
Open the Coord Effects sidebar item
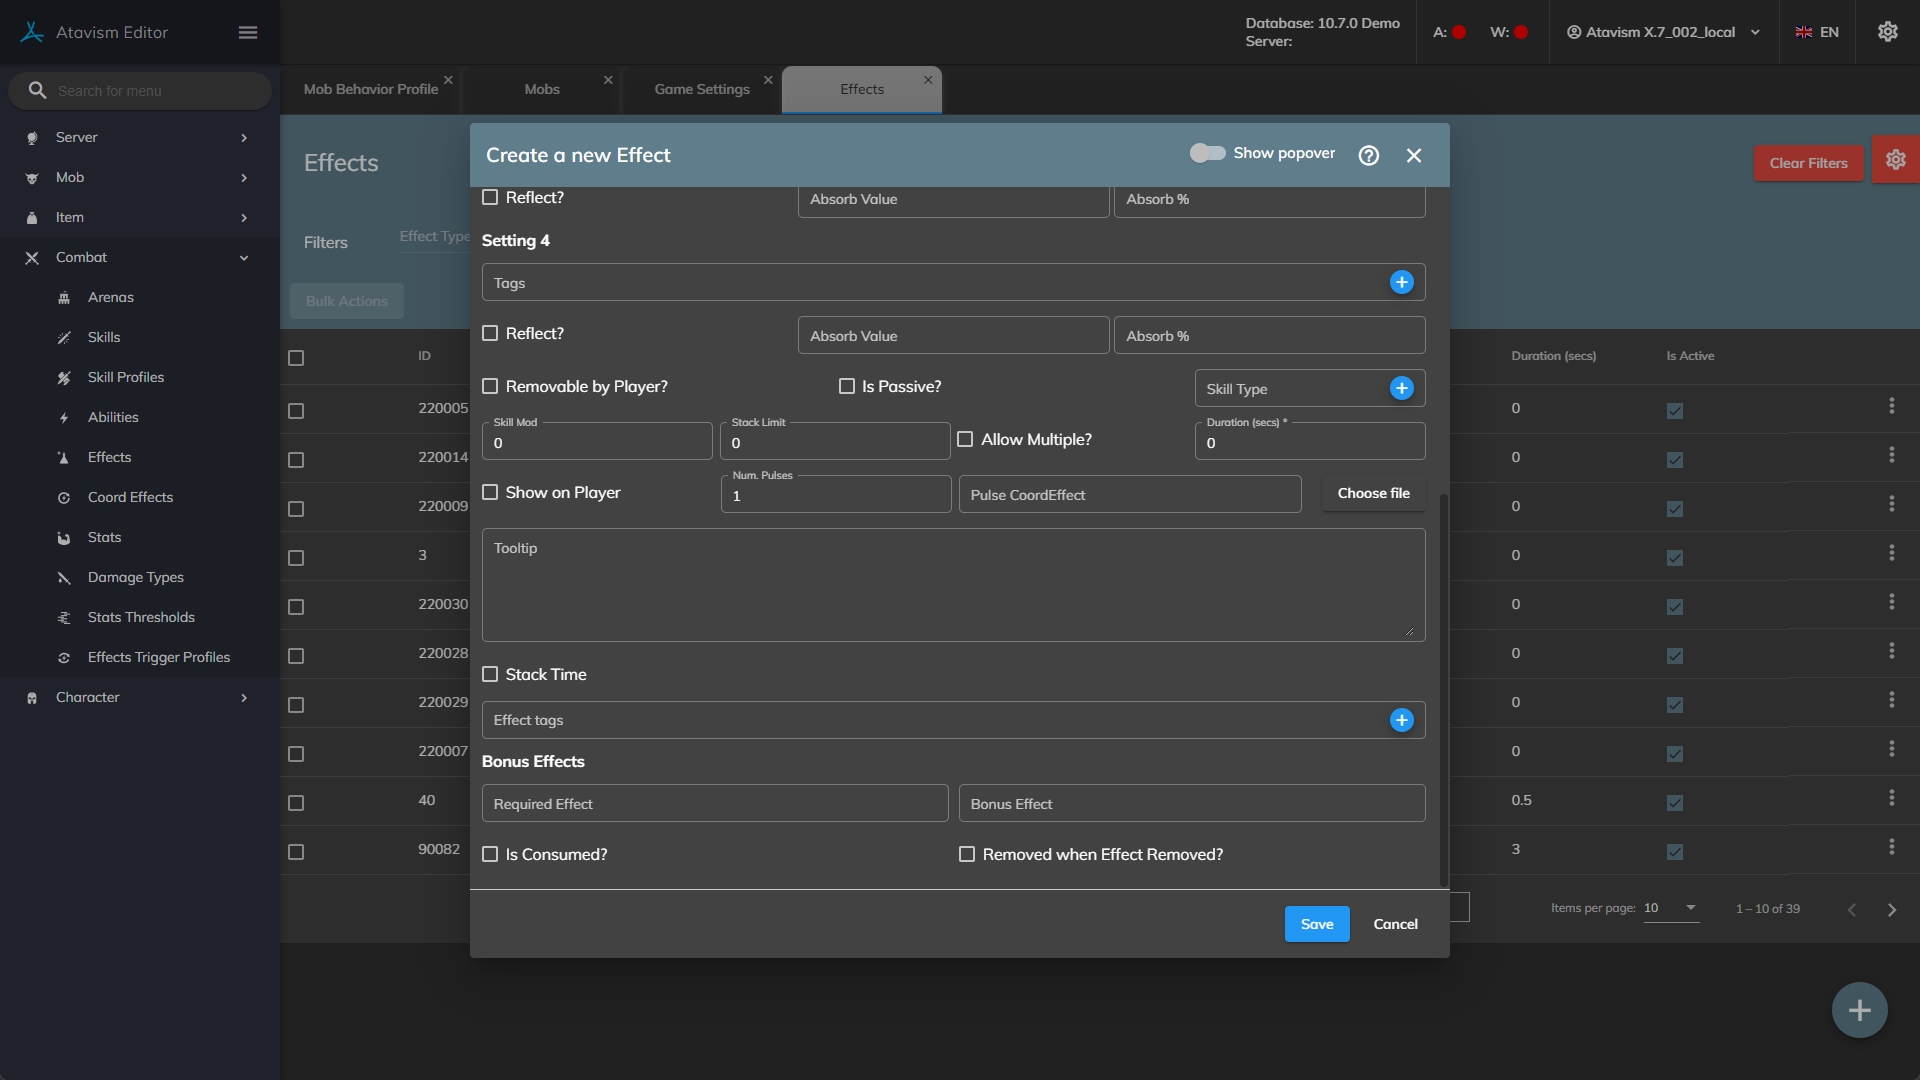(130, 497)
